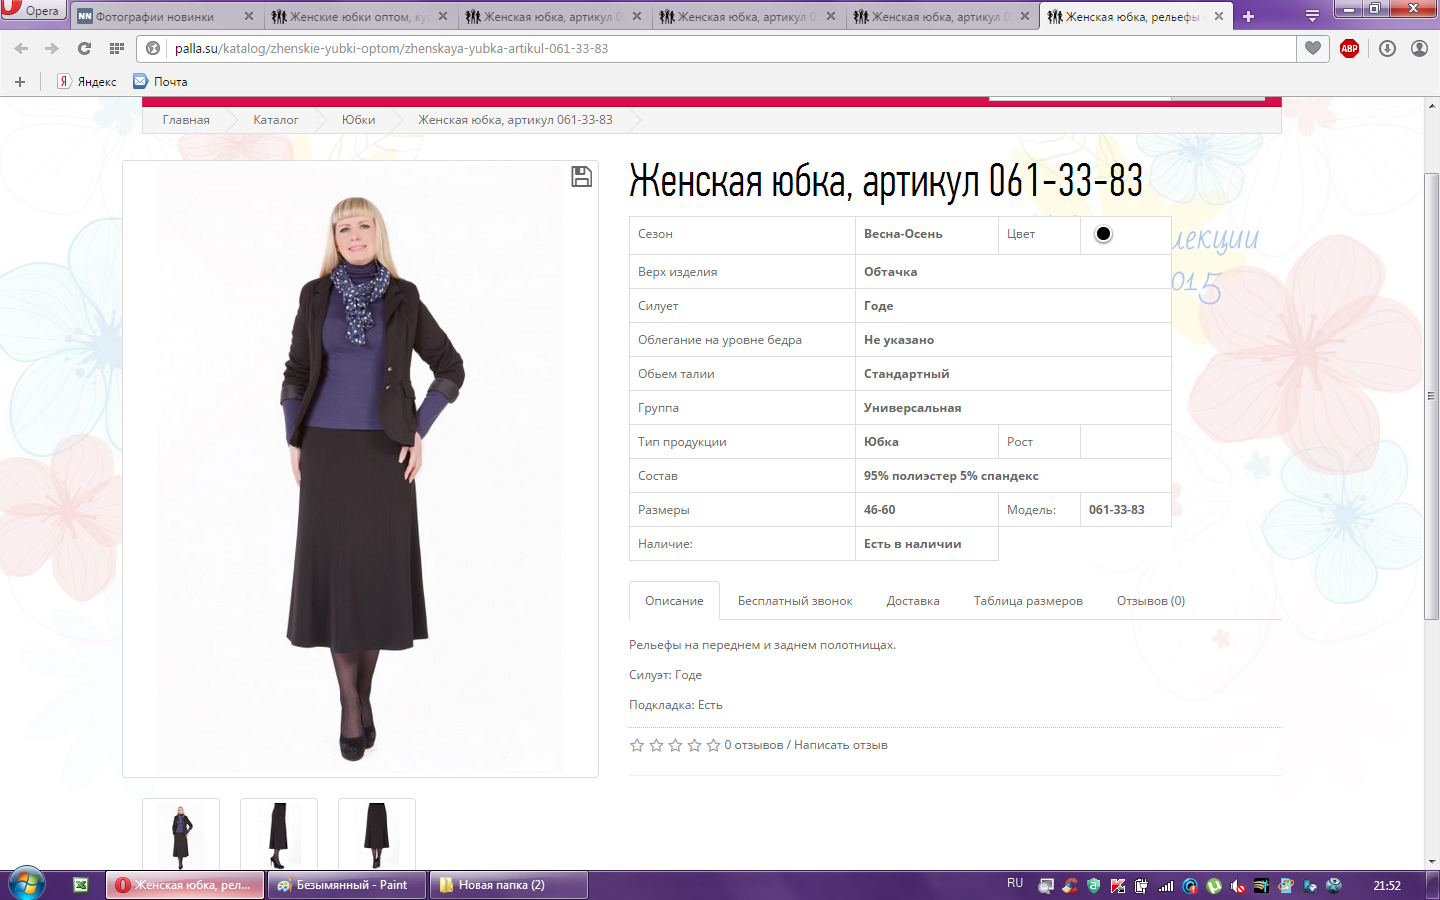
Task: Rate the product with the first star
Action: tap(637, 745)
